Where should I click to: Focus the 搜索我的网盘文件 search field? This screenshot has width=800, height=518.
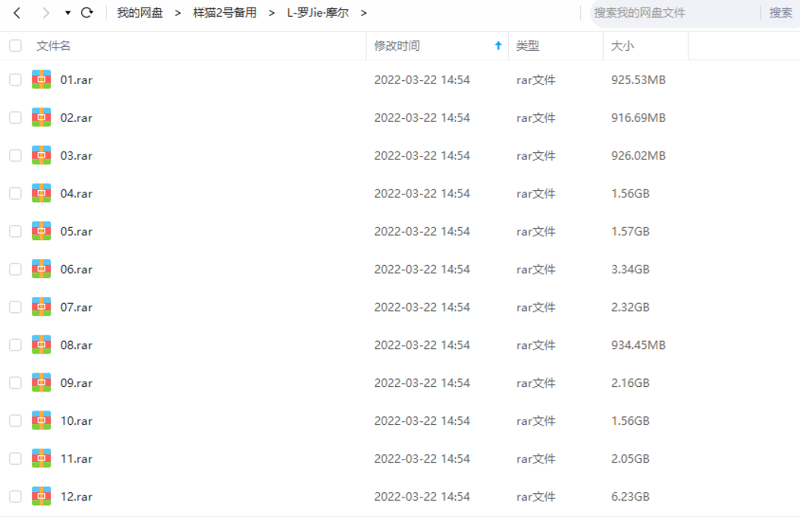[x=670, y=13]
